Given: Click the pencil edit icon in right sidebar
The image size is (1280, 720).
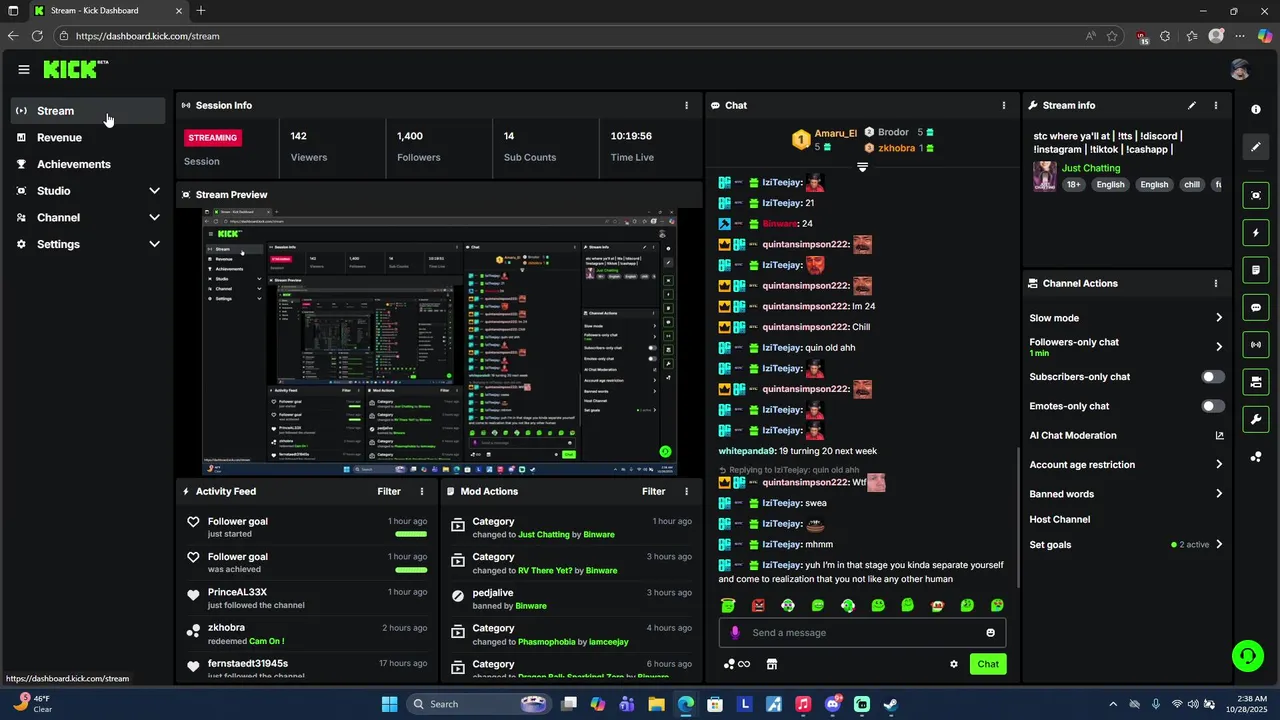Looking at the screenshot, I should click(x=1256, y=147).
